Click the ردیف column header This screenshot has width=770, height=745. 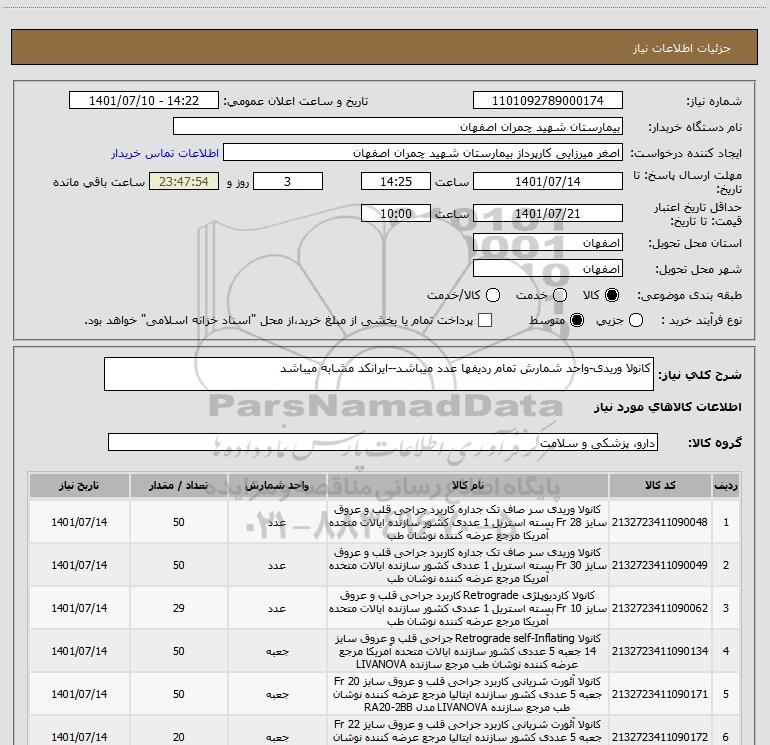click(726, 486)
